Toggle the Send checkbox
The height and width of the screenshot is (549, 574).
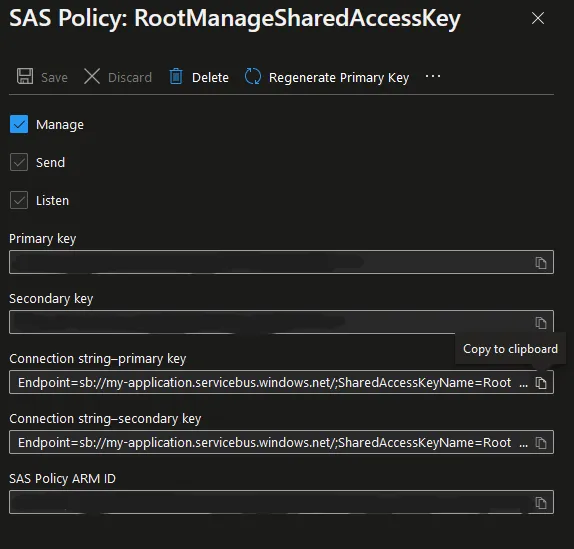pyautogui.click(x=19, y=162)
